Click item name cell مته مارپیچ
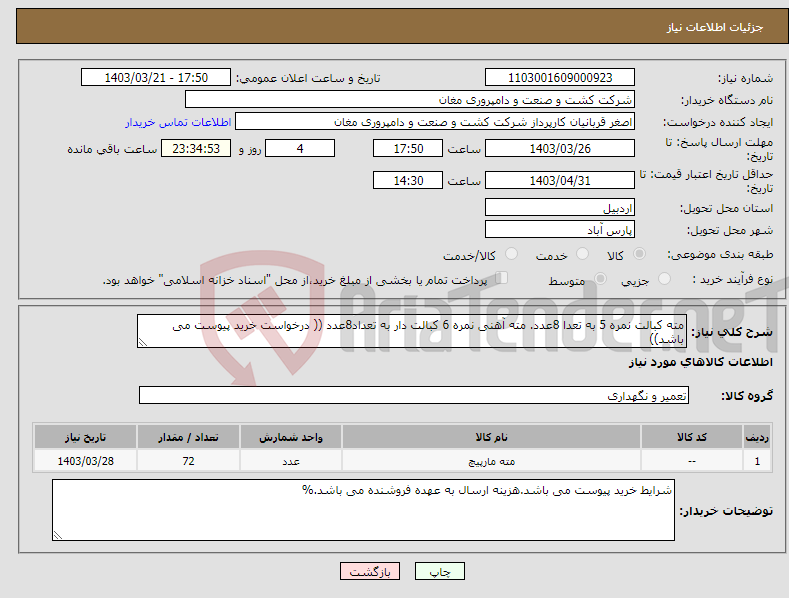This screenshot has height=598, width=789. click(491, 461)
